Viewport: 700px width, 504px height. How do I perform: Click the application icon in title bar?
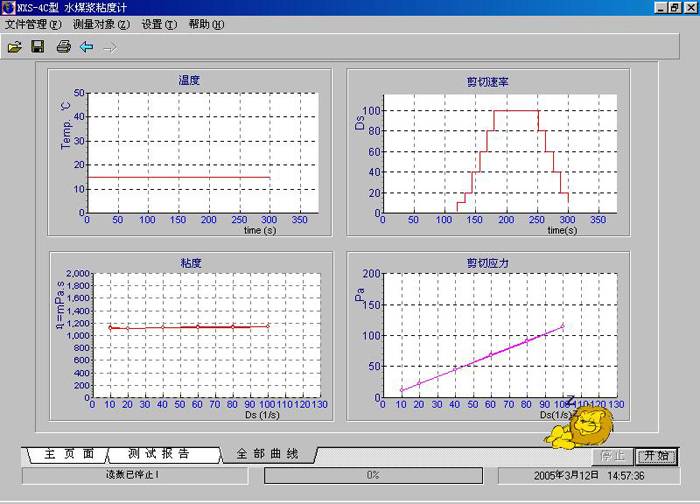(9, 8)
